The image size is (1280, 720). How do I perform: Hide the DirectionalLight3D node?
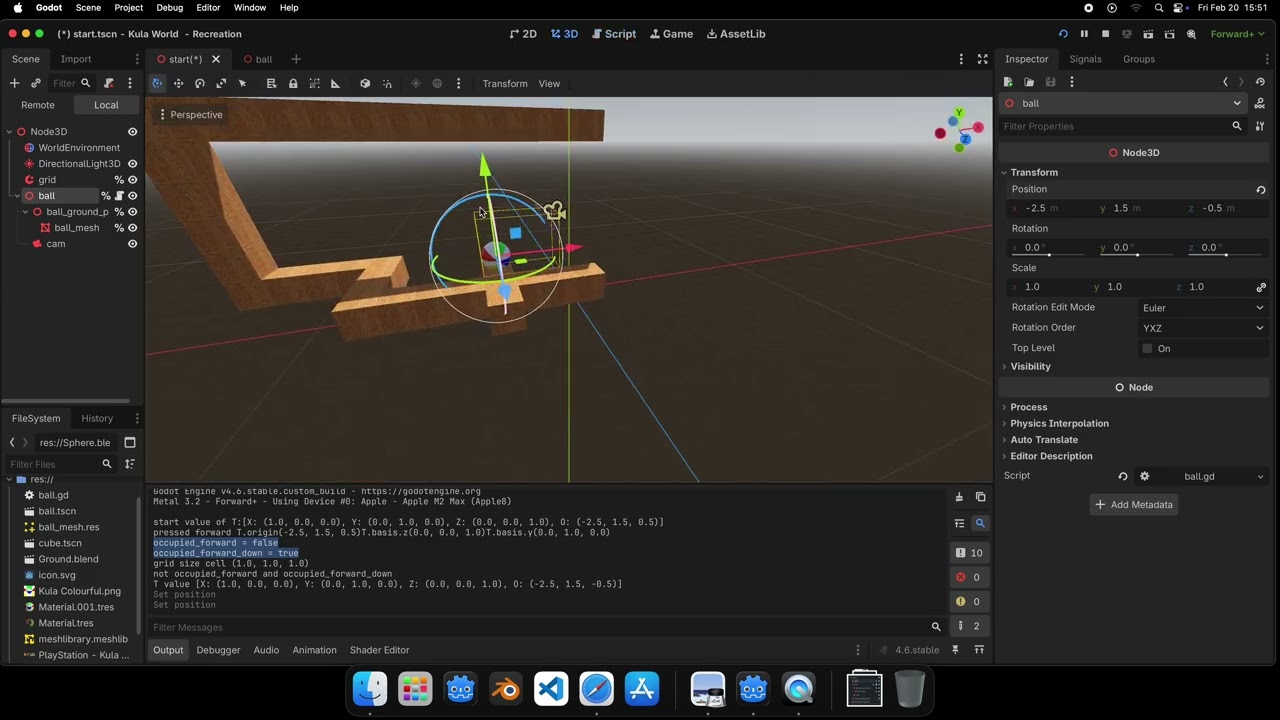(132, 164)
